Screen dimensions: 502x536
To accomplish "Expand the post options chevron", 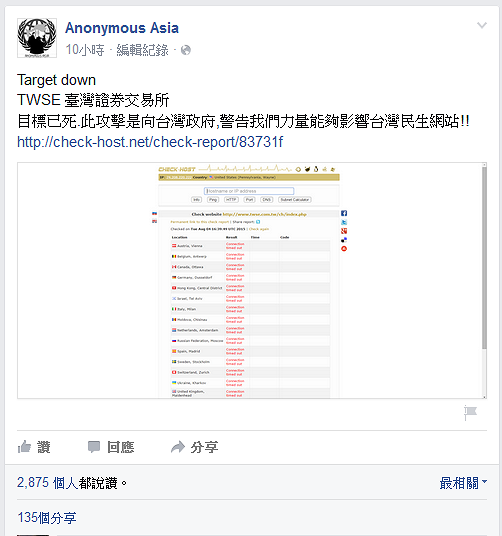I will pyautogui.click(x=481, y=25).
